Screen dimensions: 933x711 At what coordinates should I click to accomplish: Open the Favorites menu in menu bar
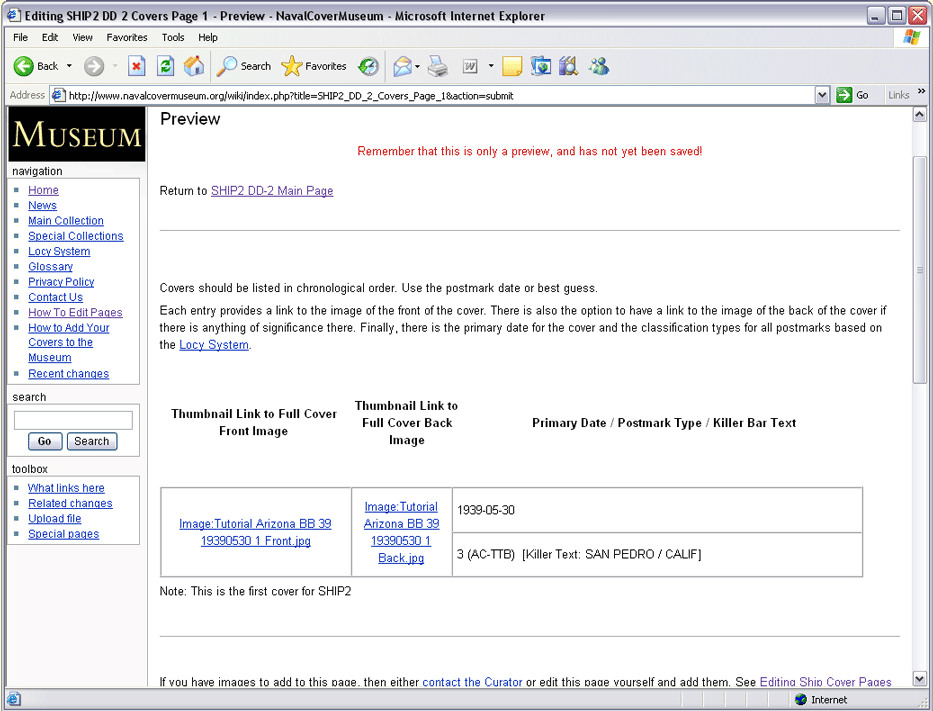pyautogui.click(x=127, y=37)
